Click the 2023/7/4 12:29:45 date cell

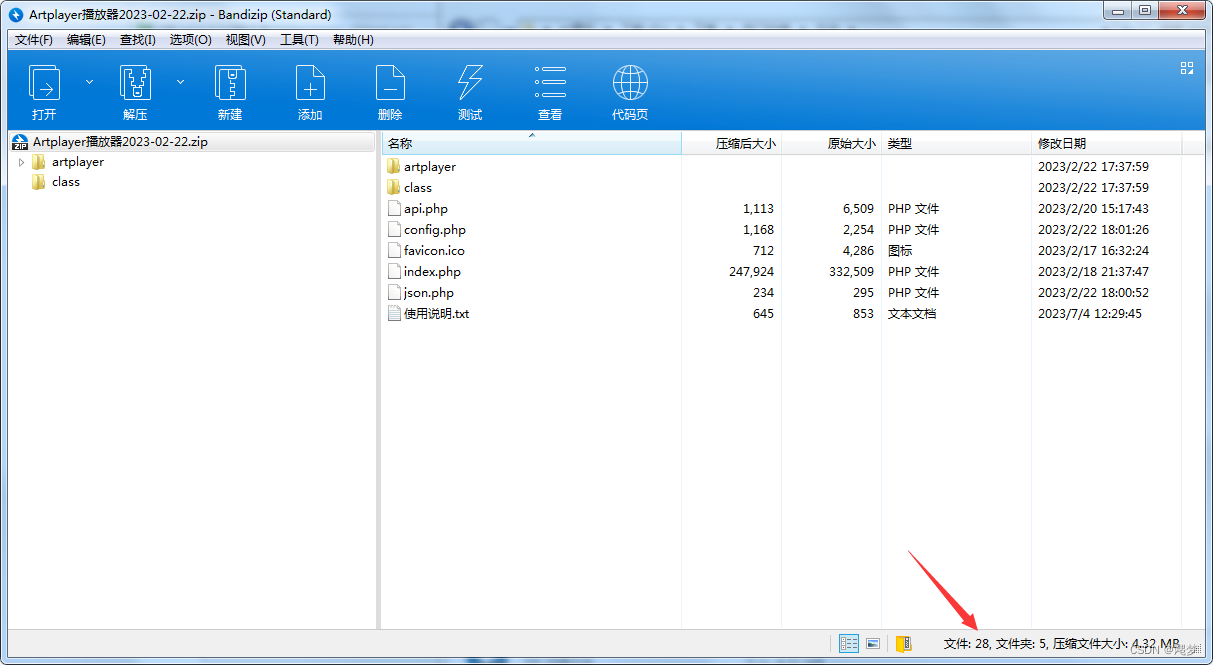1090,314
